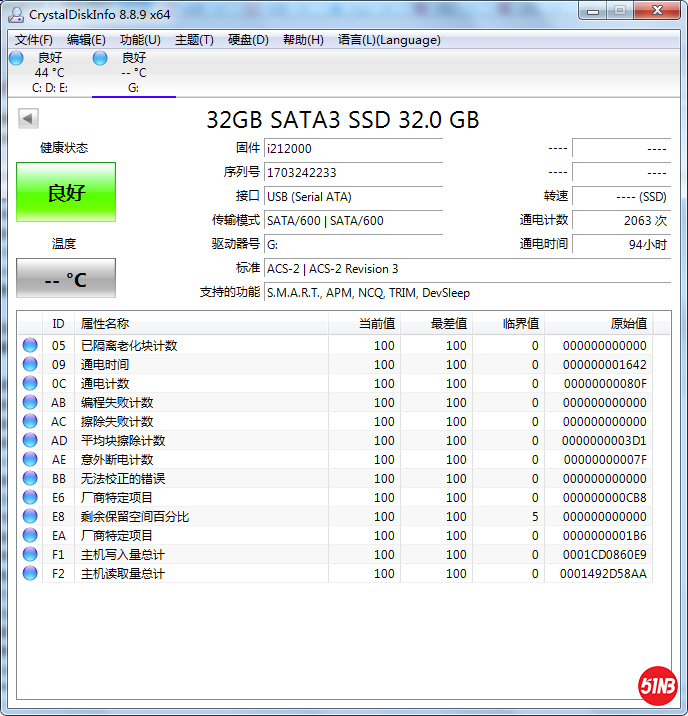The width and height of the screenshot is (688, 716).
Task: Open the 语言(L)(Language) menu
Action: point(389,40)
